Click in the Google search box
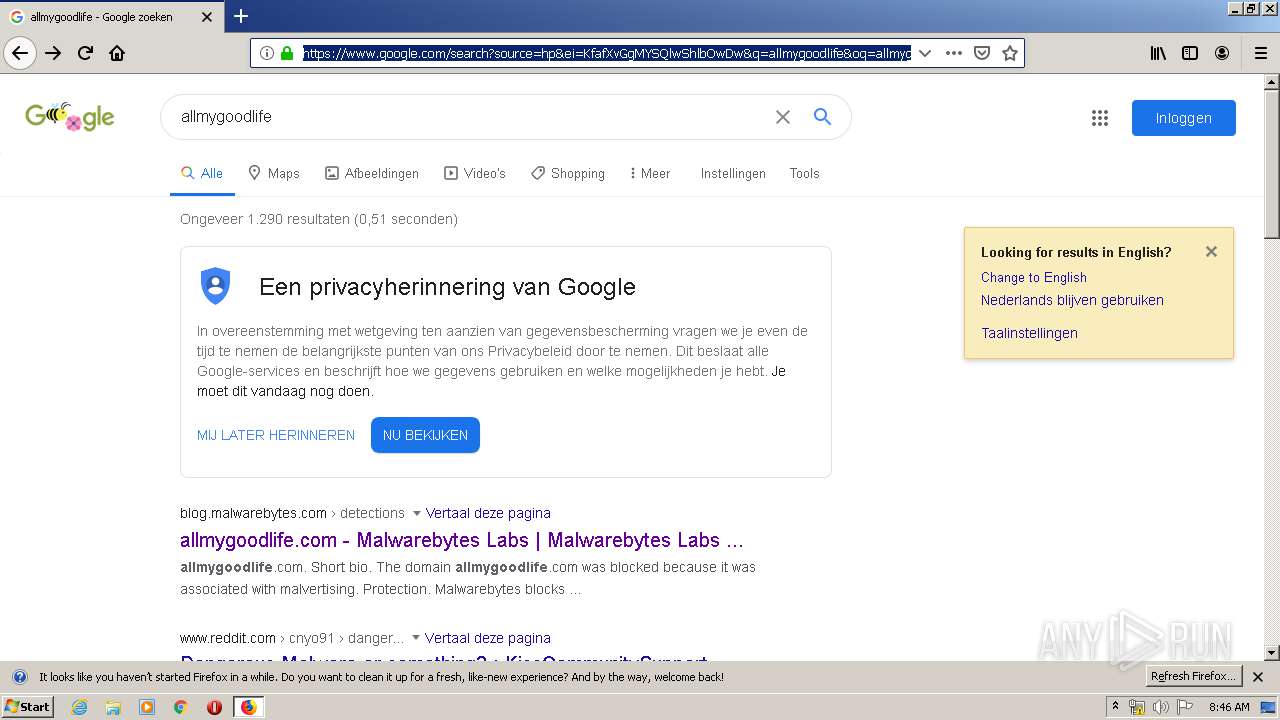The image size is (1280, 720). pyautogui.click(x=470, y=117)
